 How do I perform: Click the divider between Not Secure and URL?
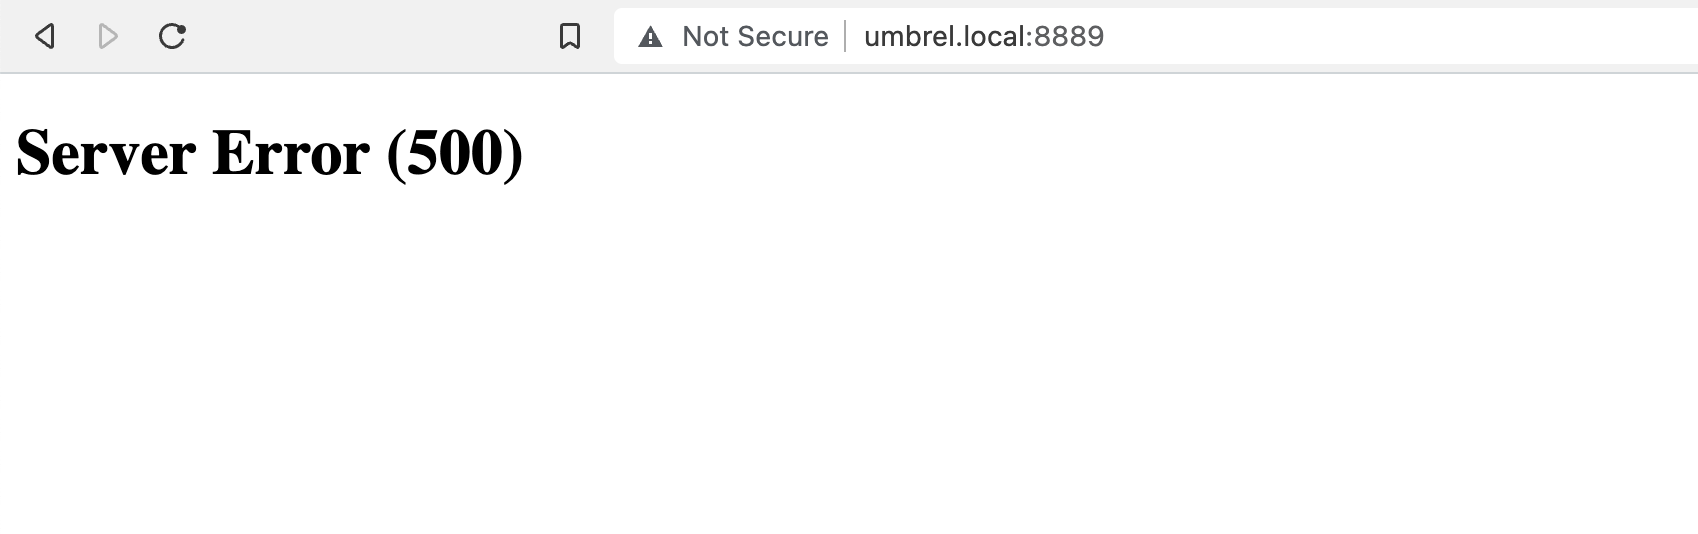coord(846,37)
